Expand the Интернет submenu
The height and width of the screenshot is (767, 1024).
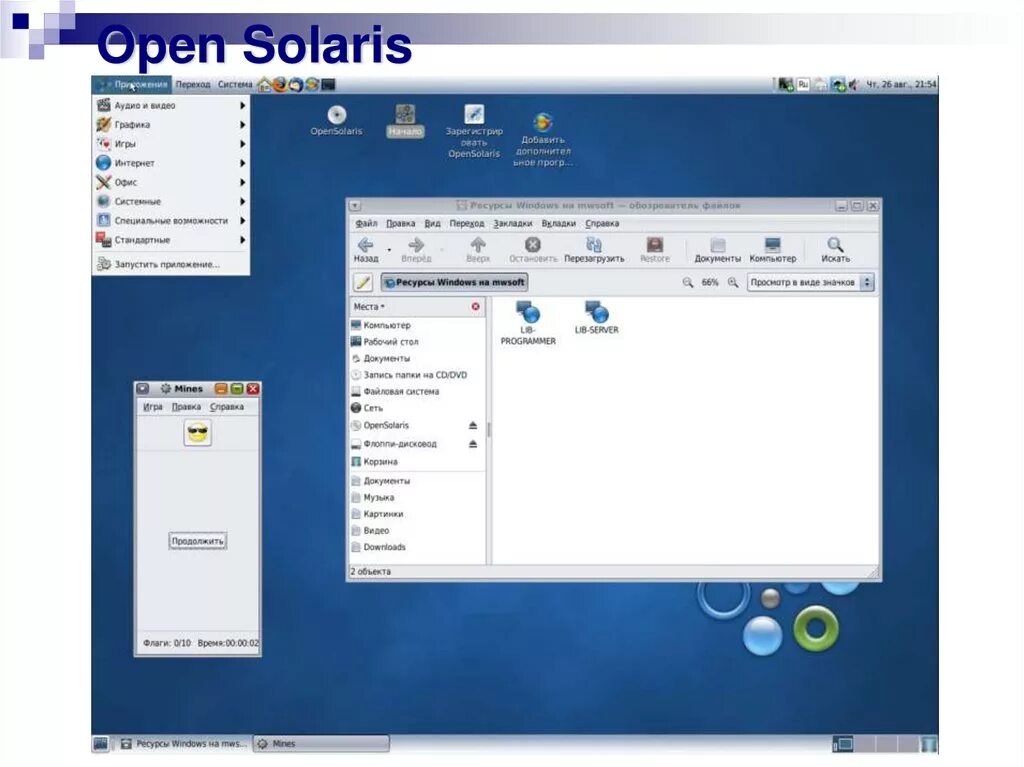coord(170,163)
